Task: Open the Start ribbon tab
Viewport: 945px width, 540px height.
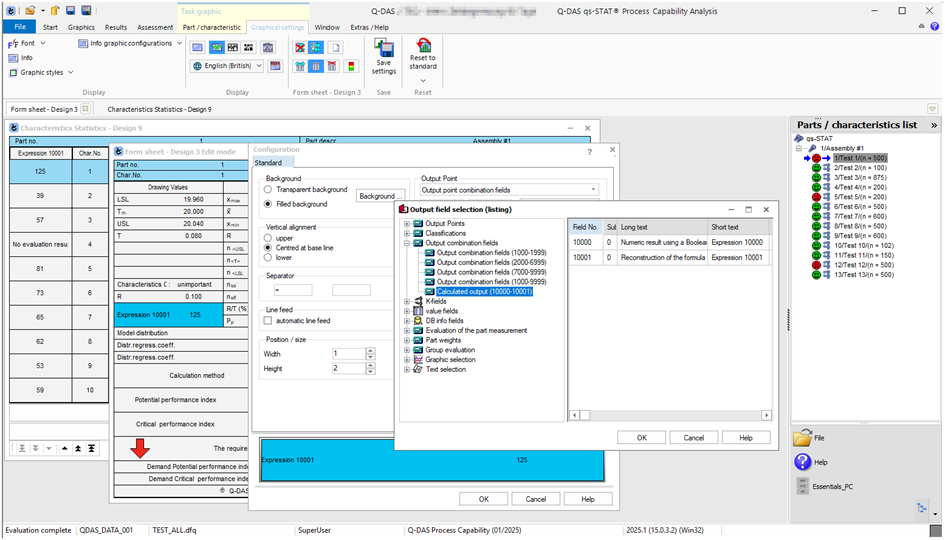Action: pyautogui.click(x=51, y=27)
